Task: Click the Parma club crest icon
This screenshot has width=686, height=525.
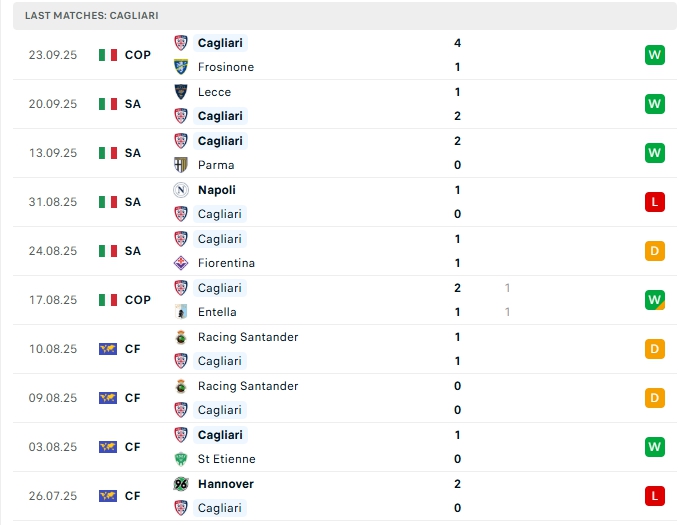Action: 181,165
